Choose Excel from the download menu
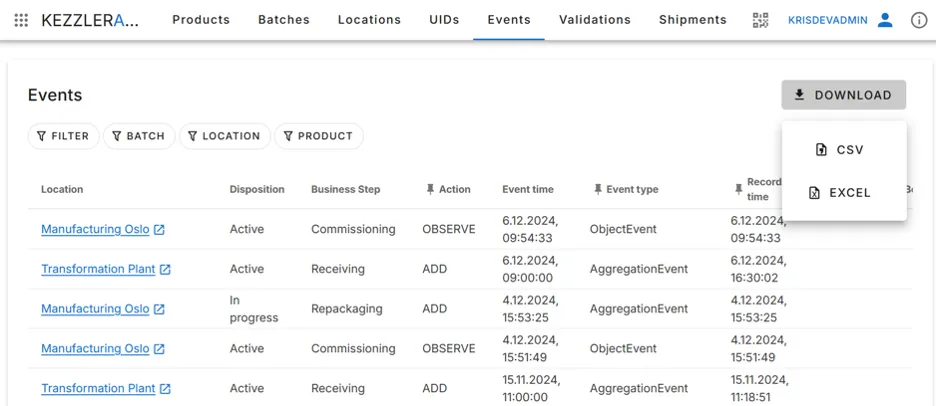Screen dimensions: 936x406 coord(843,193)
